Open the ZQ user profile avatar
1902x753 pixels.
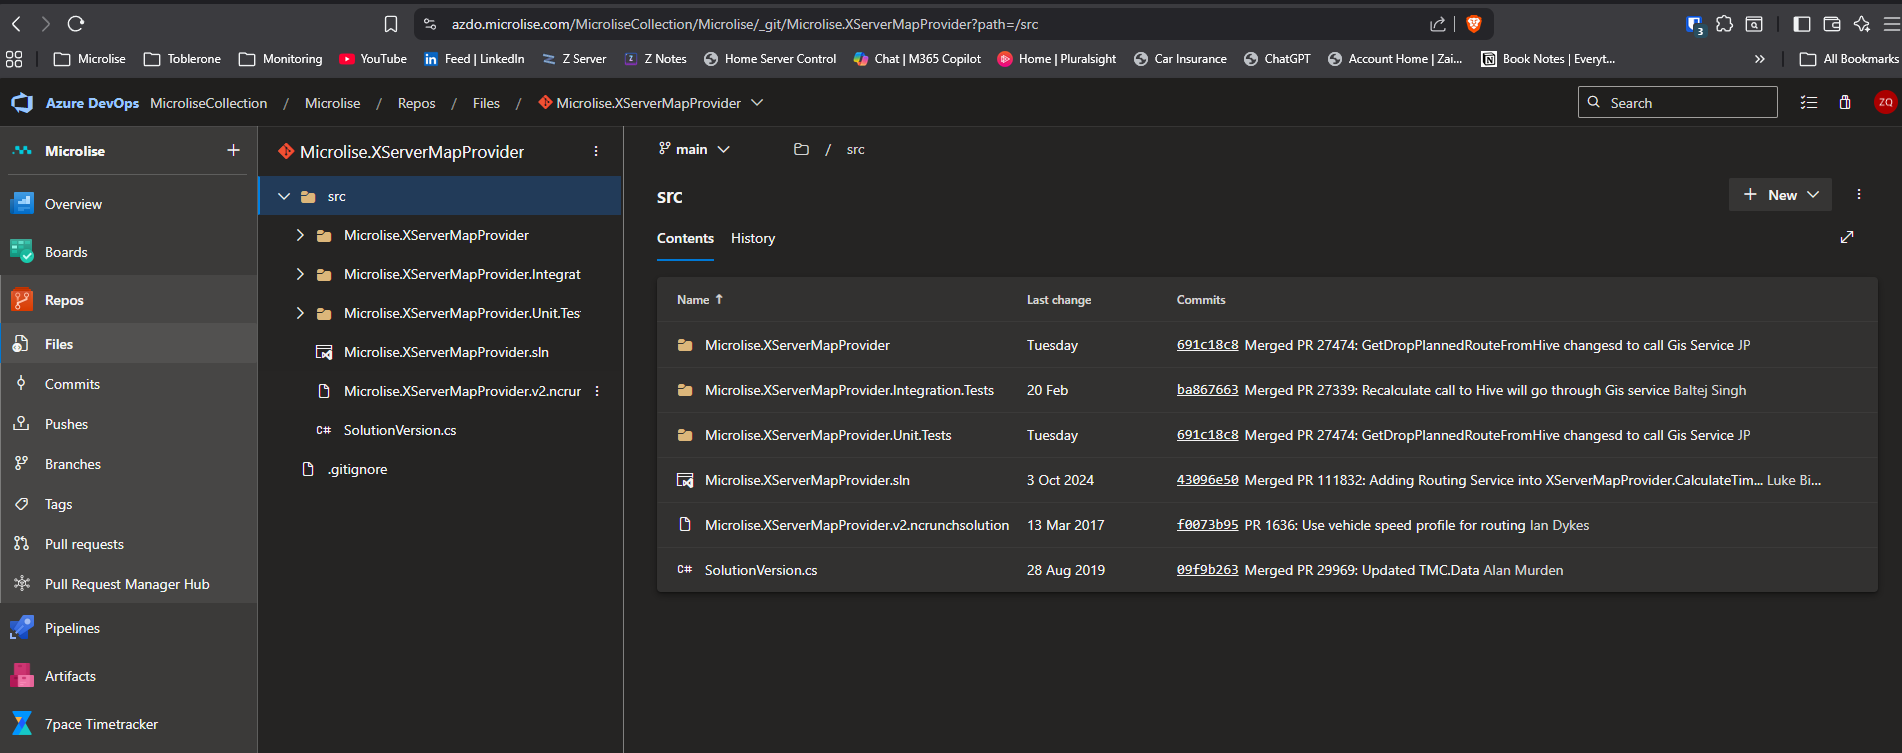pyautogui.click(x=1885, y=102)
